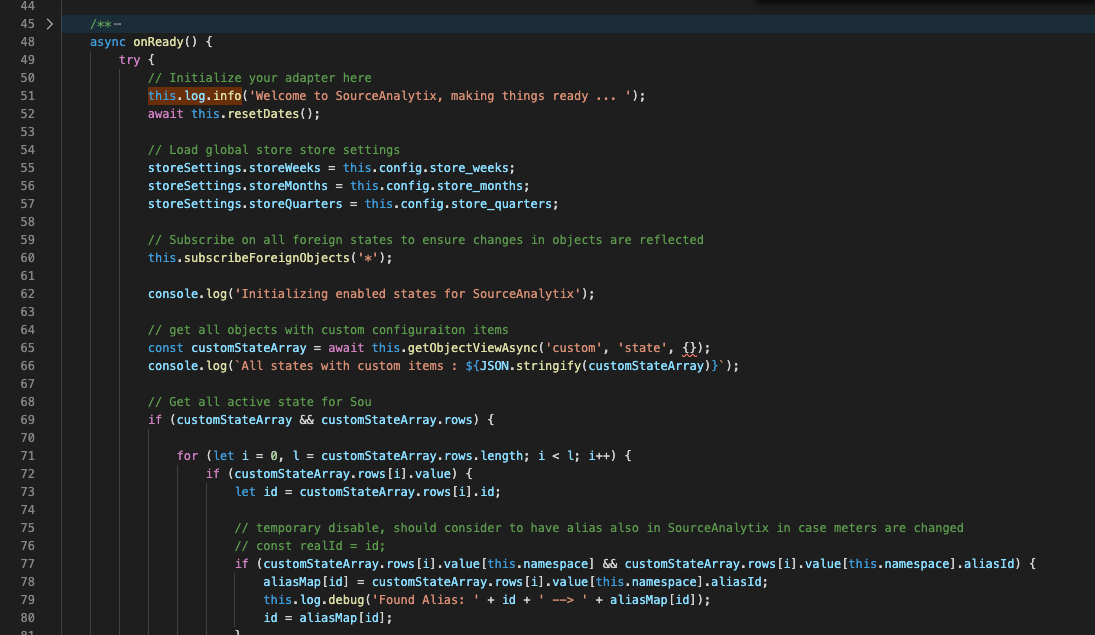
Task: Click the 'onReady' function name
Action: (x=159, y=42)
